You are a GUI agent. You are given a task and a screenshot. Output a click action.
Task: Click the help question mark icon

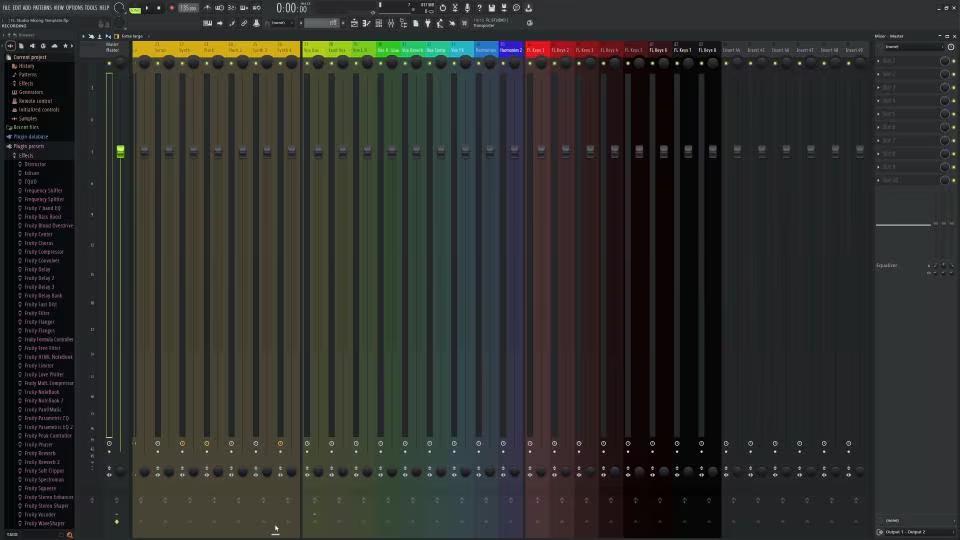pyautogui.click(x=479, y=8)
